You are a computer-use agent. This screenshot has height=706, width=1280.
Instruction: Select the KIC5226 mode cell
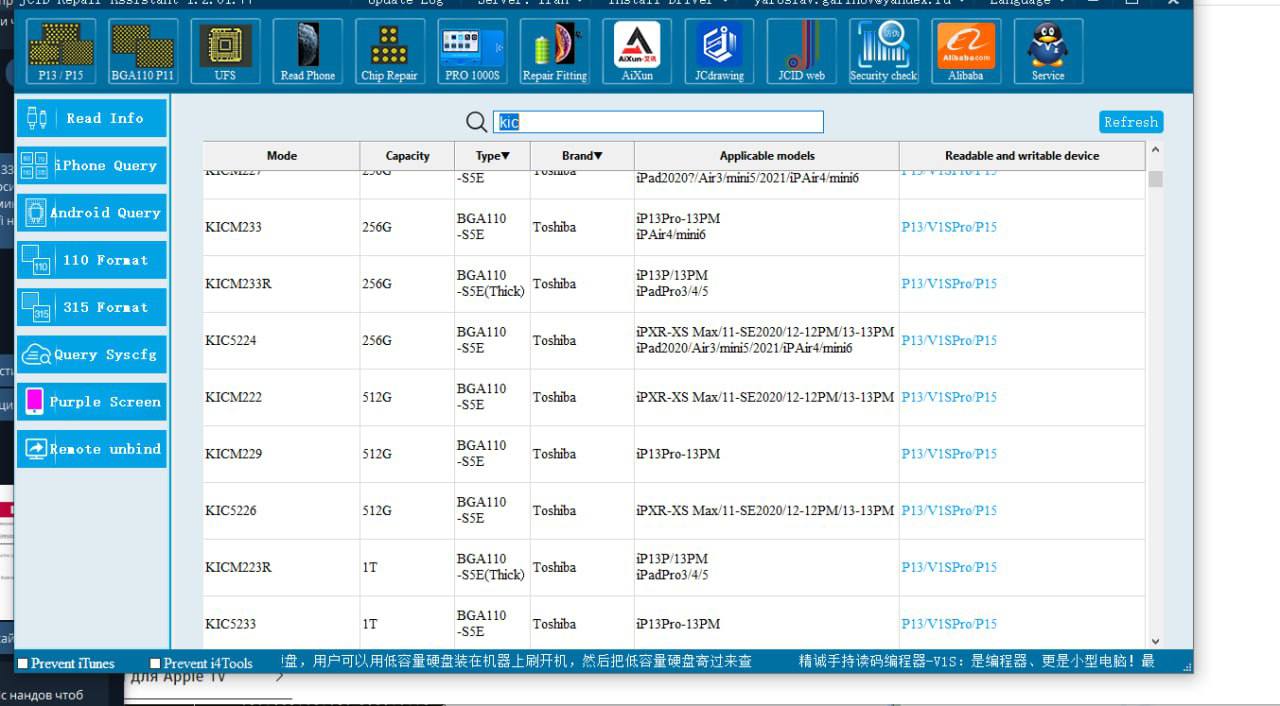tap(282, 511)
